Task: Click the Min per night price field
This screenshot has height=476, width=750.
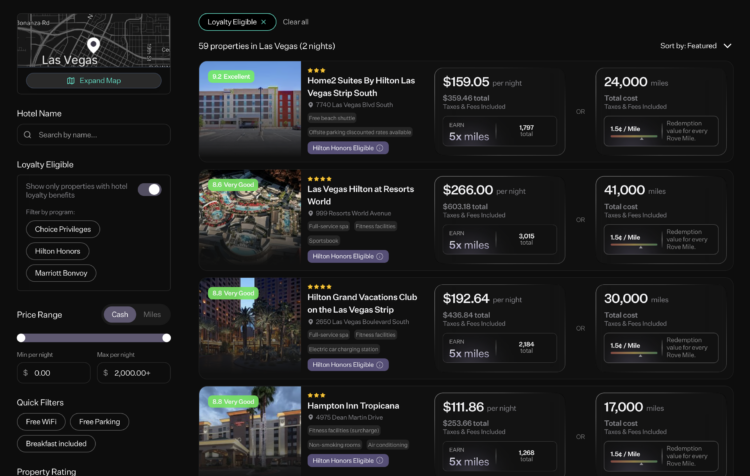Action: coord(54,373)
